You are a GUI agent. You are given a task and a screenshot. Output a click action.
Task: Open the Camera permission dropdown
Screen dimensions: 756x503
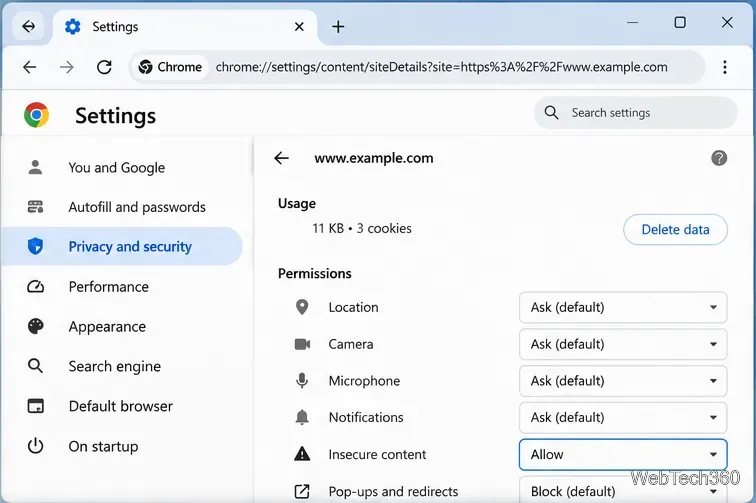(623, 344)
